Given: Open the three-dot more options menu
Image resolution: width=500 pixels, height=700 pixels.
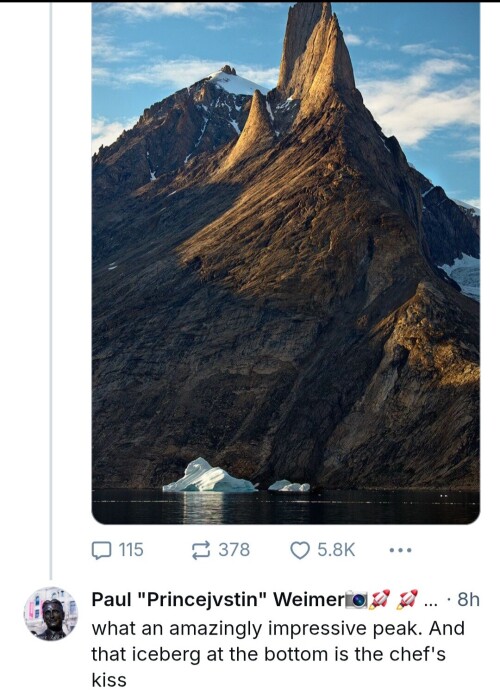Looking at the screenshot, I should click(400, 550).
